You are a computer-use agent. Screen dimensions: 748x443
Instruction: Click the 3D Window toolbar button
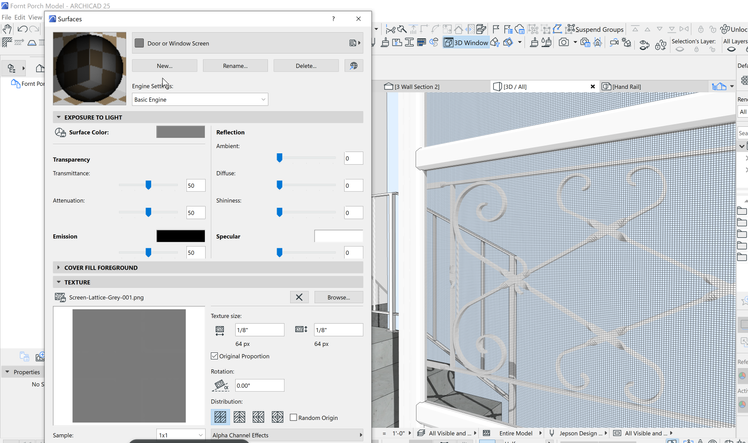[466, 43]
